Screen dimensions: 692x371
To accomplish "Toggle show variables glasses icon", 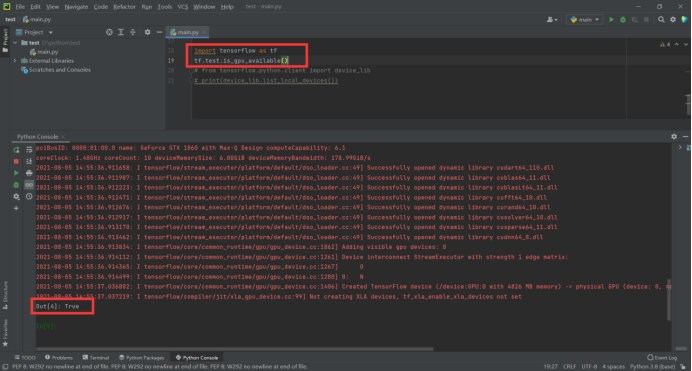I will pyautogui.click(x=29, y=185).
